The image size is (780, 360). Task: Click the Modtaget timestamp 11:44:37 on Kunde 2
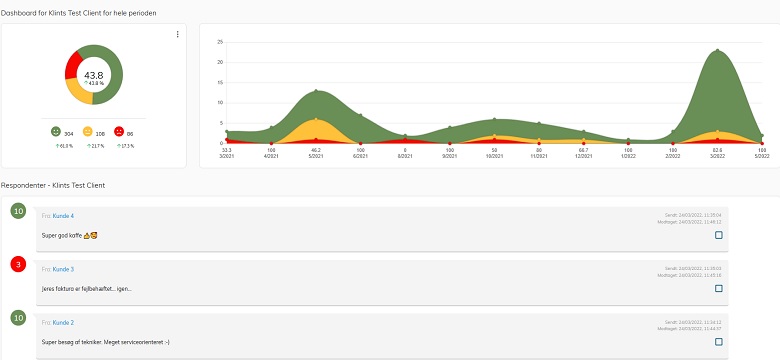689,329
